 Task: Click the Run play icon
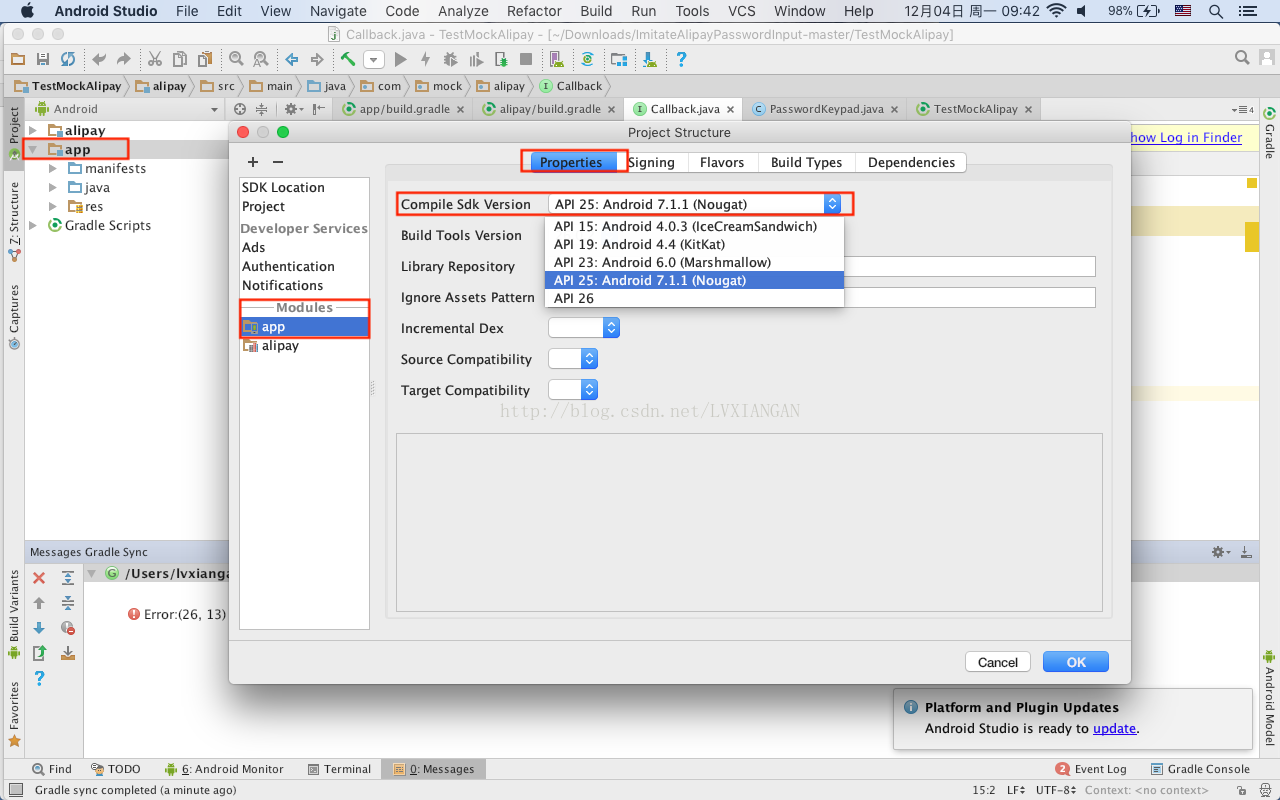click(401, 59)
